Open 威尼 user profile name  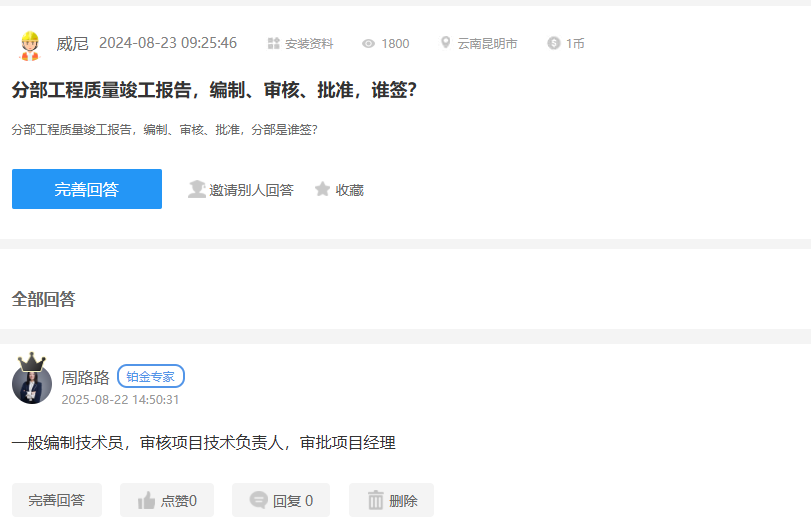click(72, 43)
